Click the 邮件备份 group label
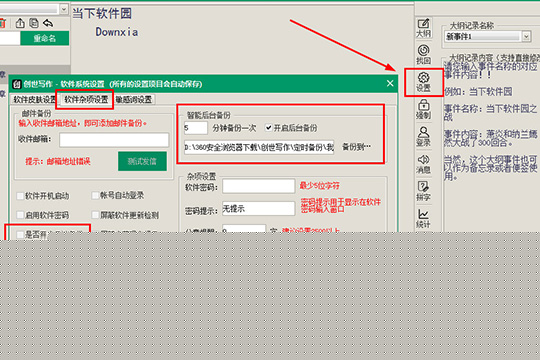 (36, 113)
